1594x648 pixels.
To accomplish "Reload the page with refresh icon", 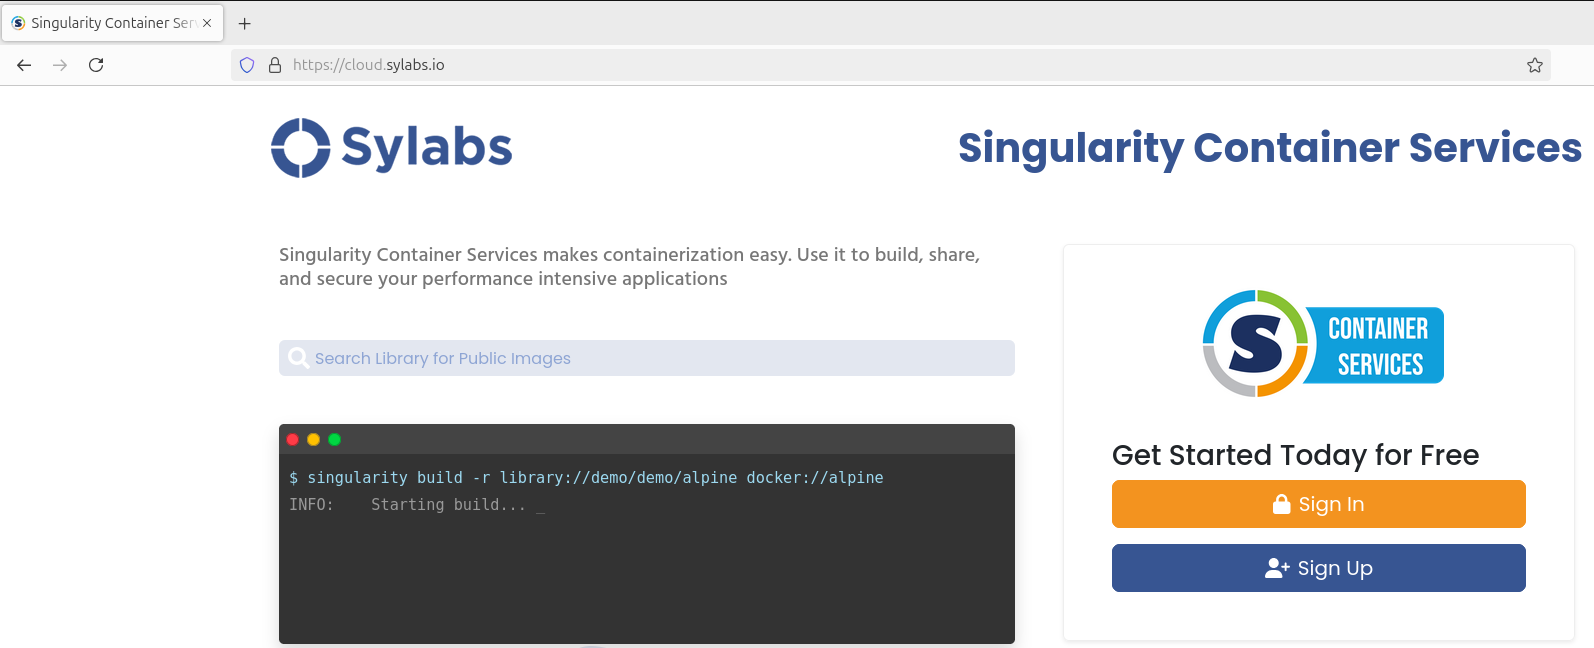I will point(96,65).
